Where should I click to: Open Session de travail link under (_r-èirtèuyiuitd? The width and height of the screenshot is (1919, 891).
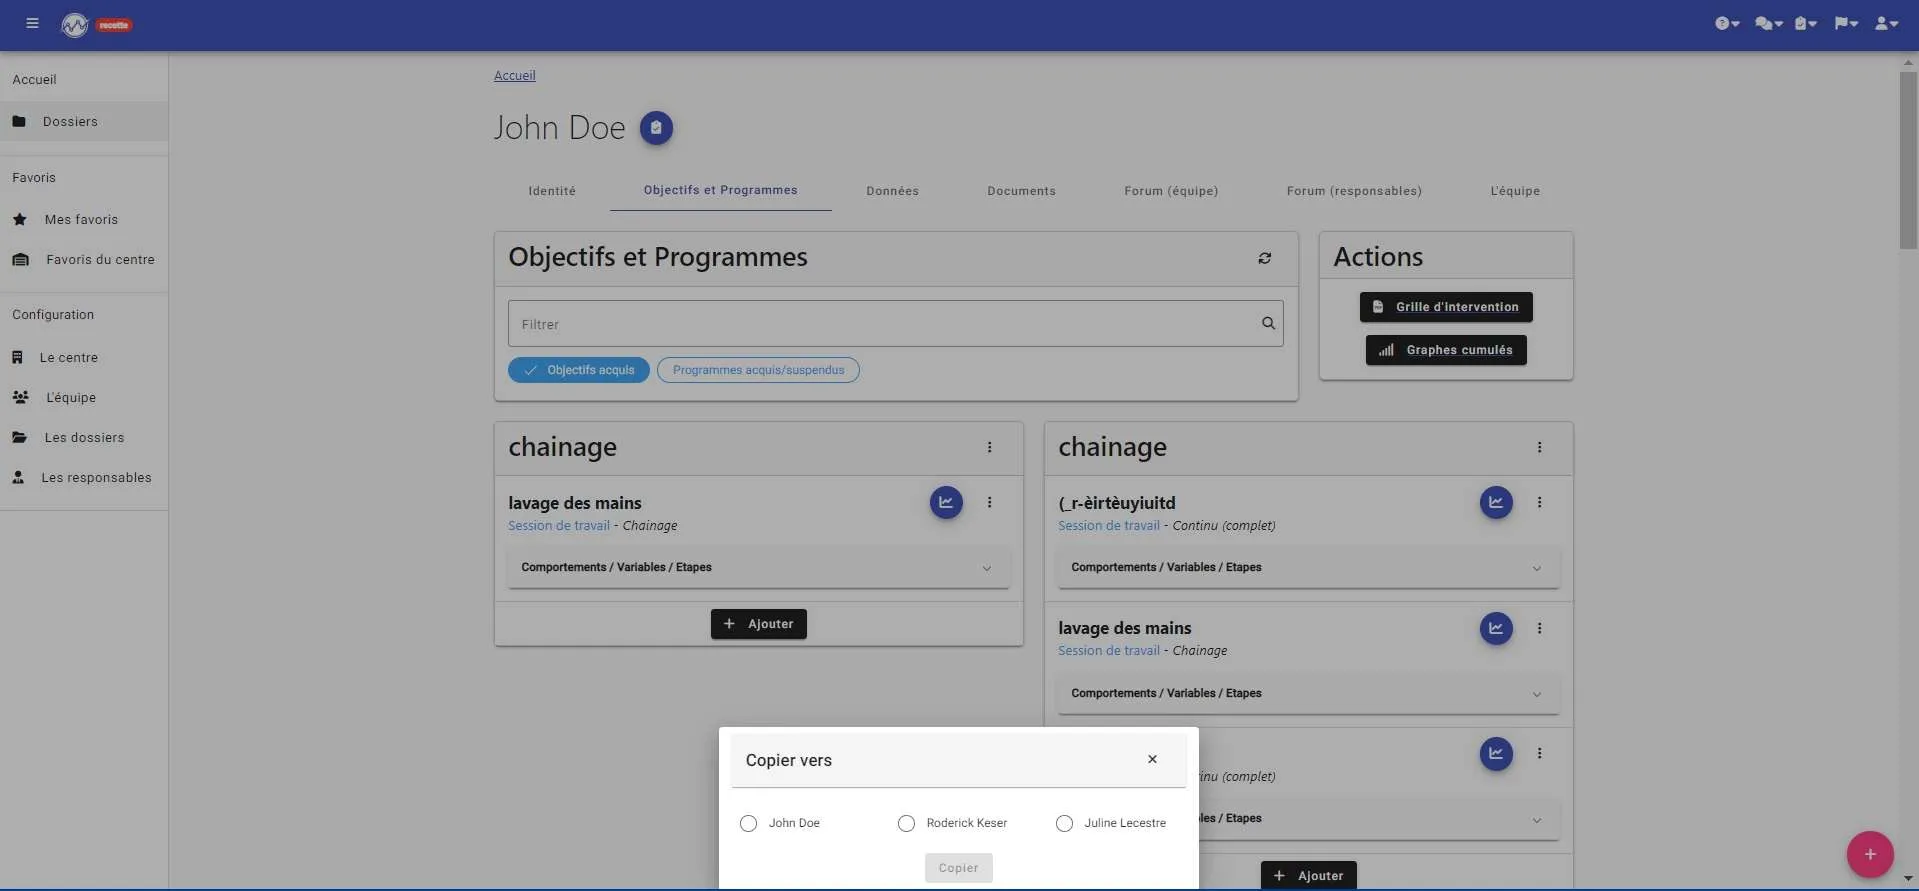pyautogui.click(x=1109, y=526)
